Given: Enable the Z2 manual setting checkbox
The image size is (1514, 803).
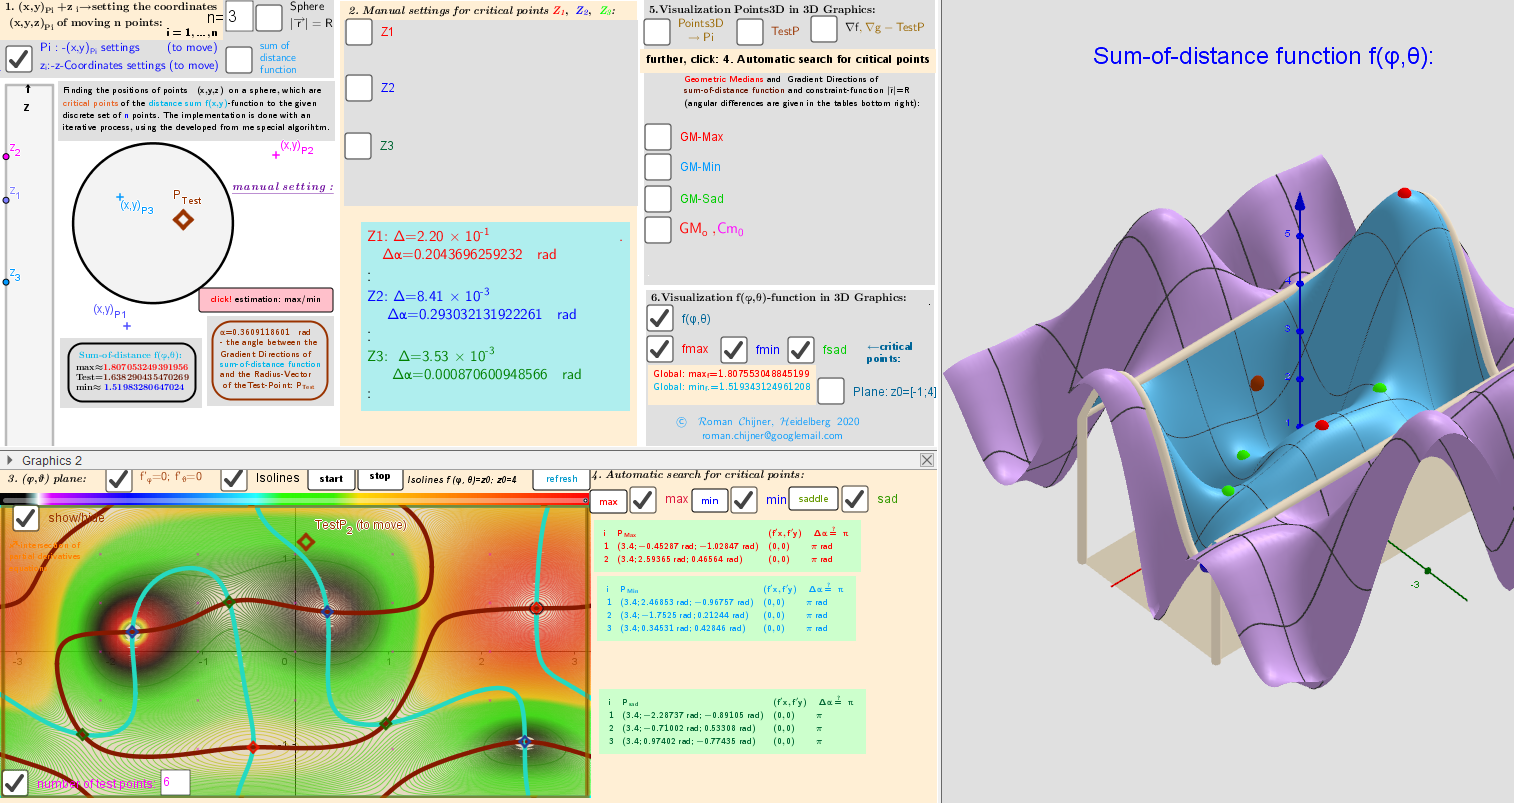Looking at the screenshot, I should click(359, 88).
